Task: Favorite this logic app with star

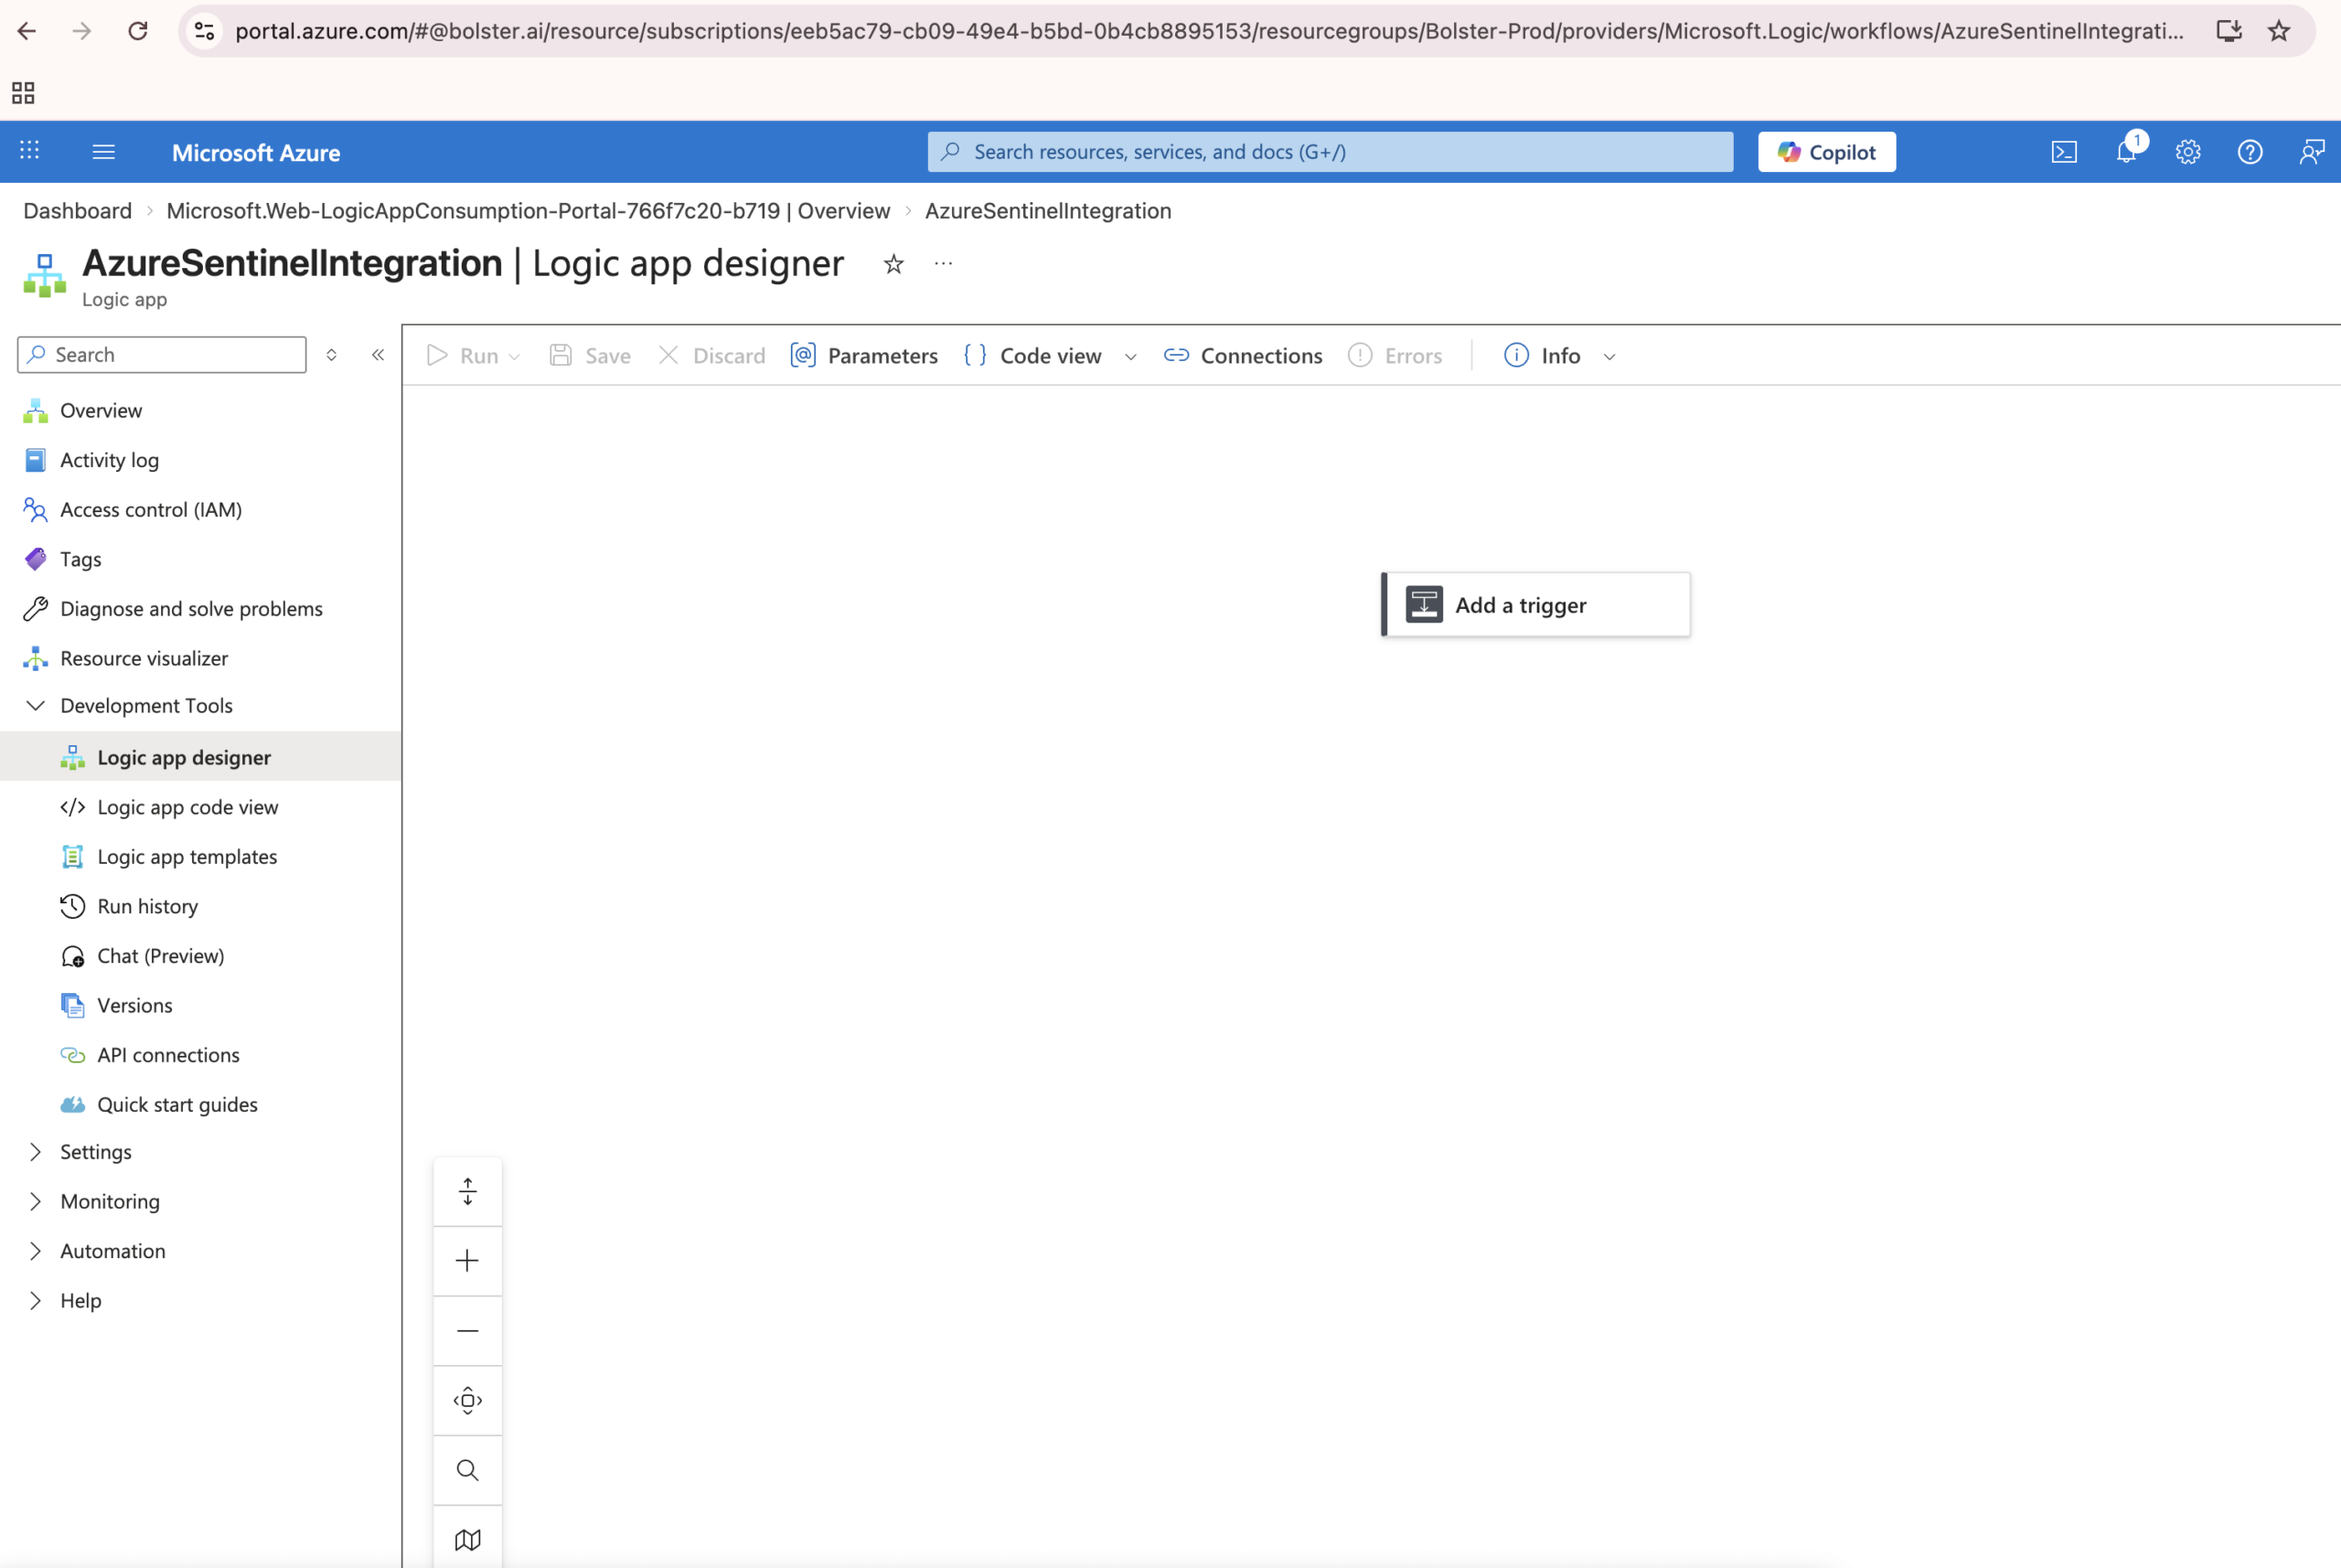Action: (893, 264)
